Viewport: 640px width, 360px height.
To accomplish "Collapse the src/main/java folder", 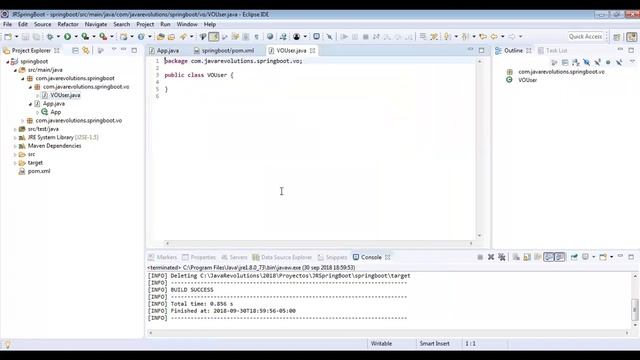I will click(15, 70).
